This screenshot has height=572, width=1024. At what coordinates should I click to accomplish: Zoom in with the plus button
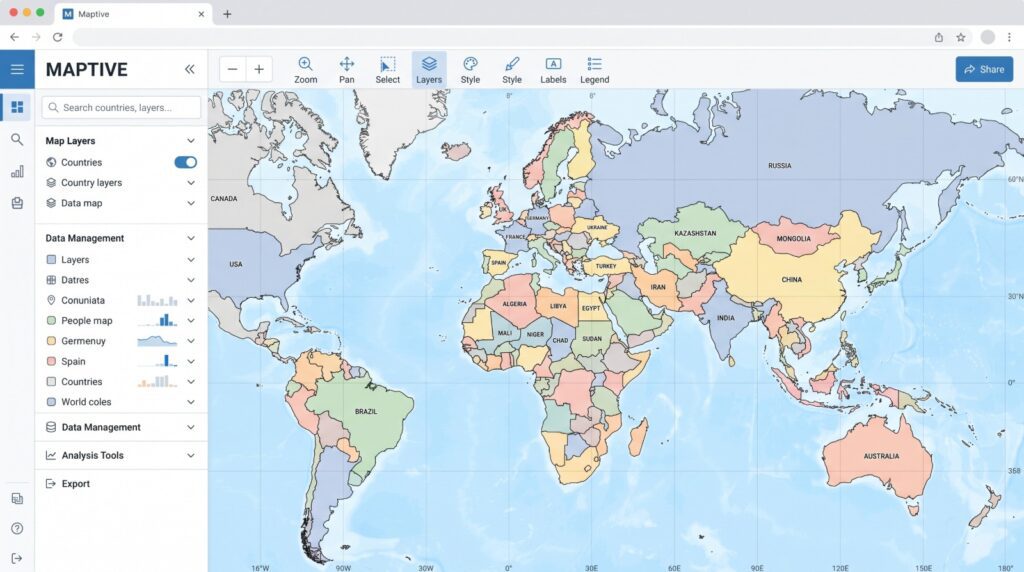(259, 69)
